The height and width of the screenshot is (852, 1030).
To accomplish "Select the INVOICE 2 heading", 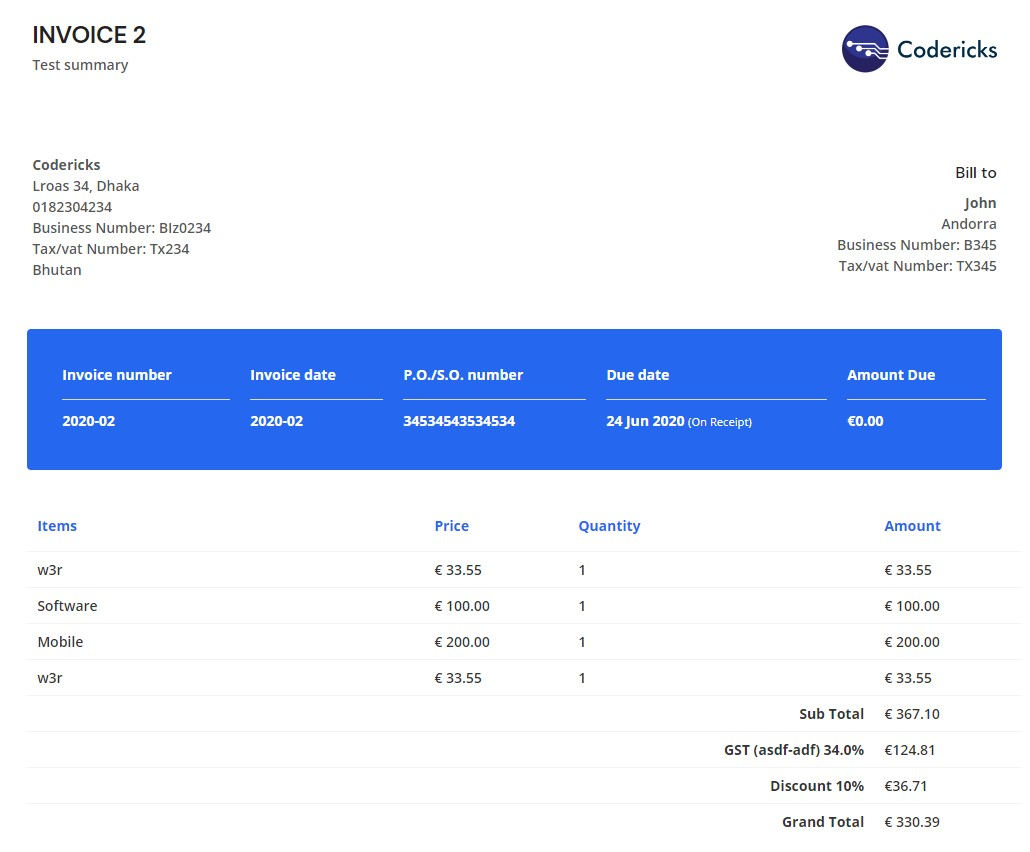I will tap(89, 35).
